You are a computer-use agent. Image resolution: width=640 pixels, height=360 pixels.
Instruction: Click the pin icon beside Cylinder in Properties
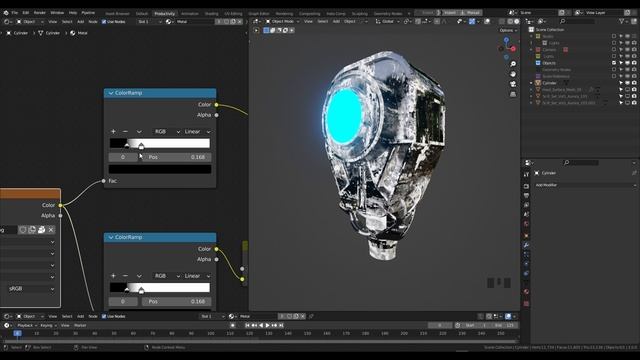634,173
